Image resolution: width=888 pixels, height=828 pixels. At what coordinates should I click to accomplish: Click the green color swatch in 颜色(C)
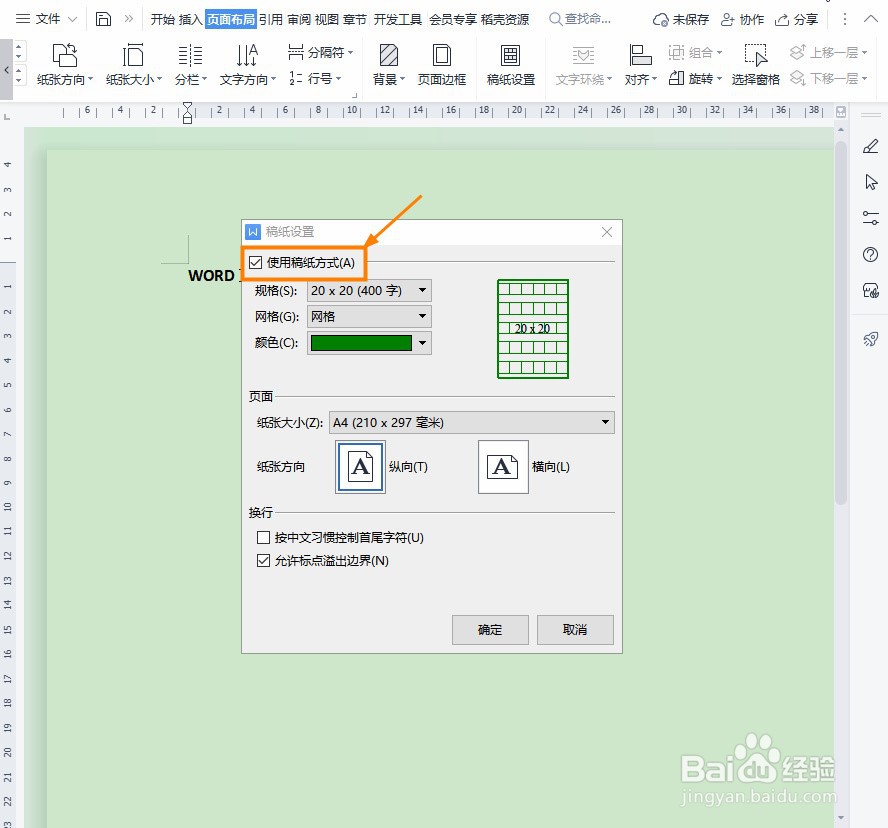tap(361, 343)
